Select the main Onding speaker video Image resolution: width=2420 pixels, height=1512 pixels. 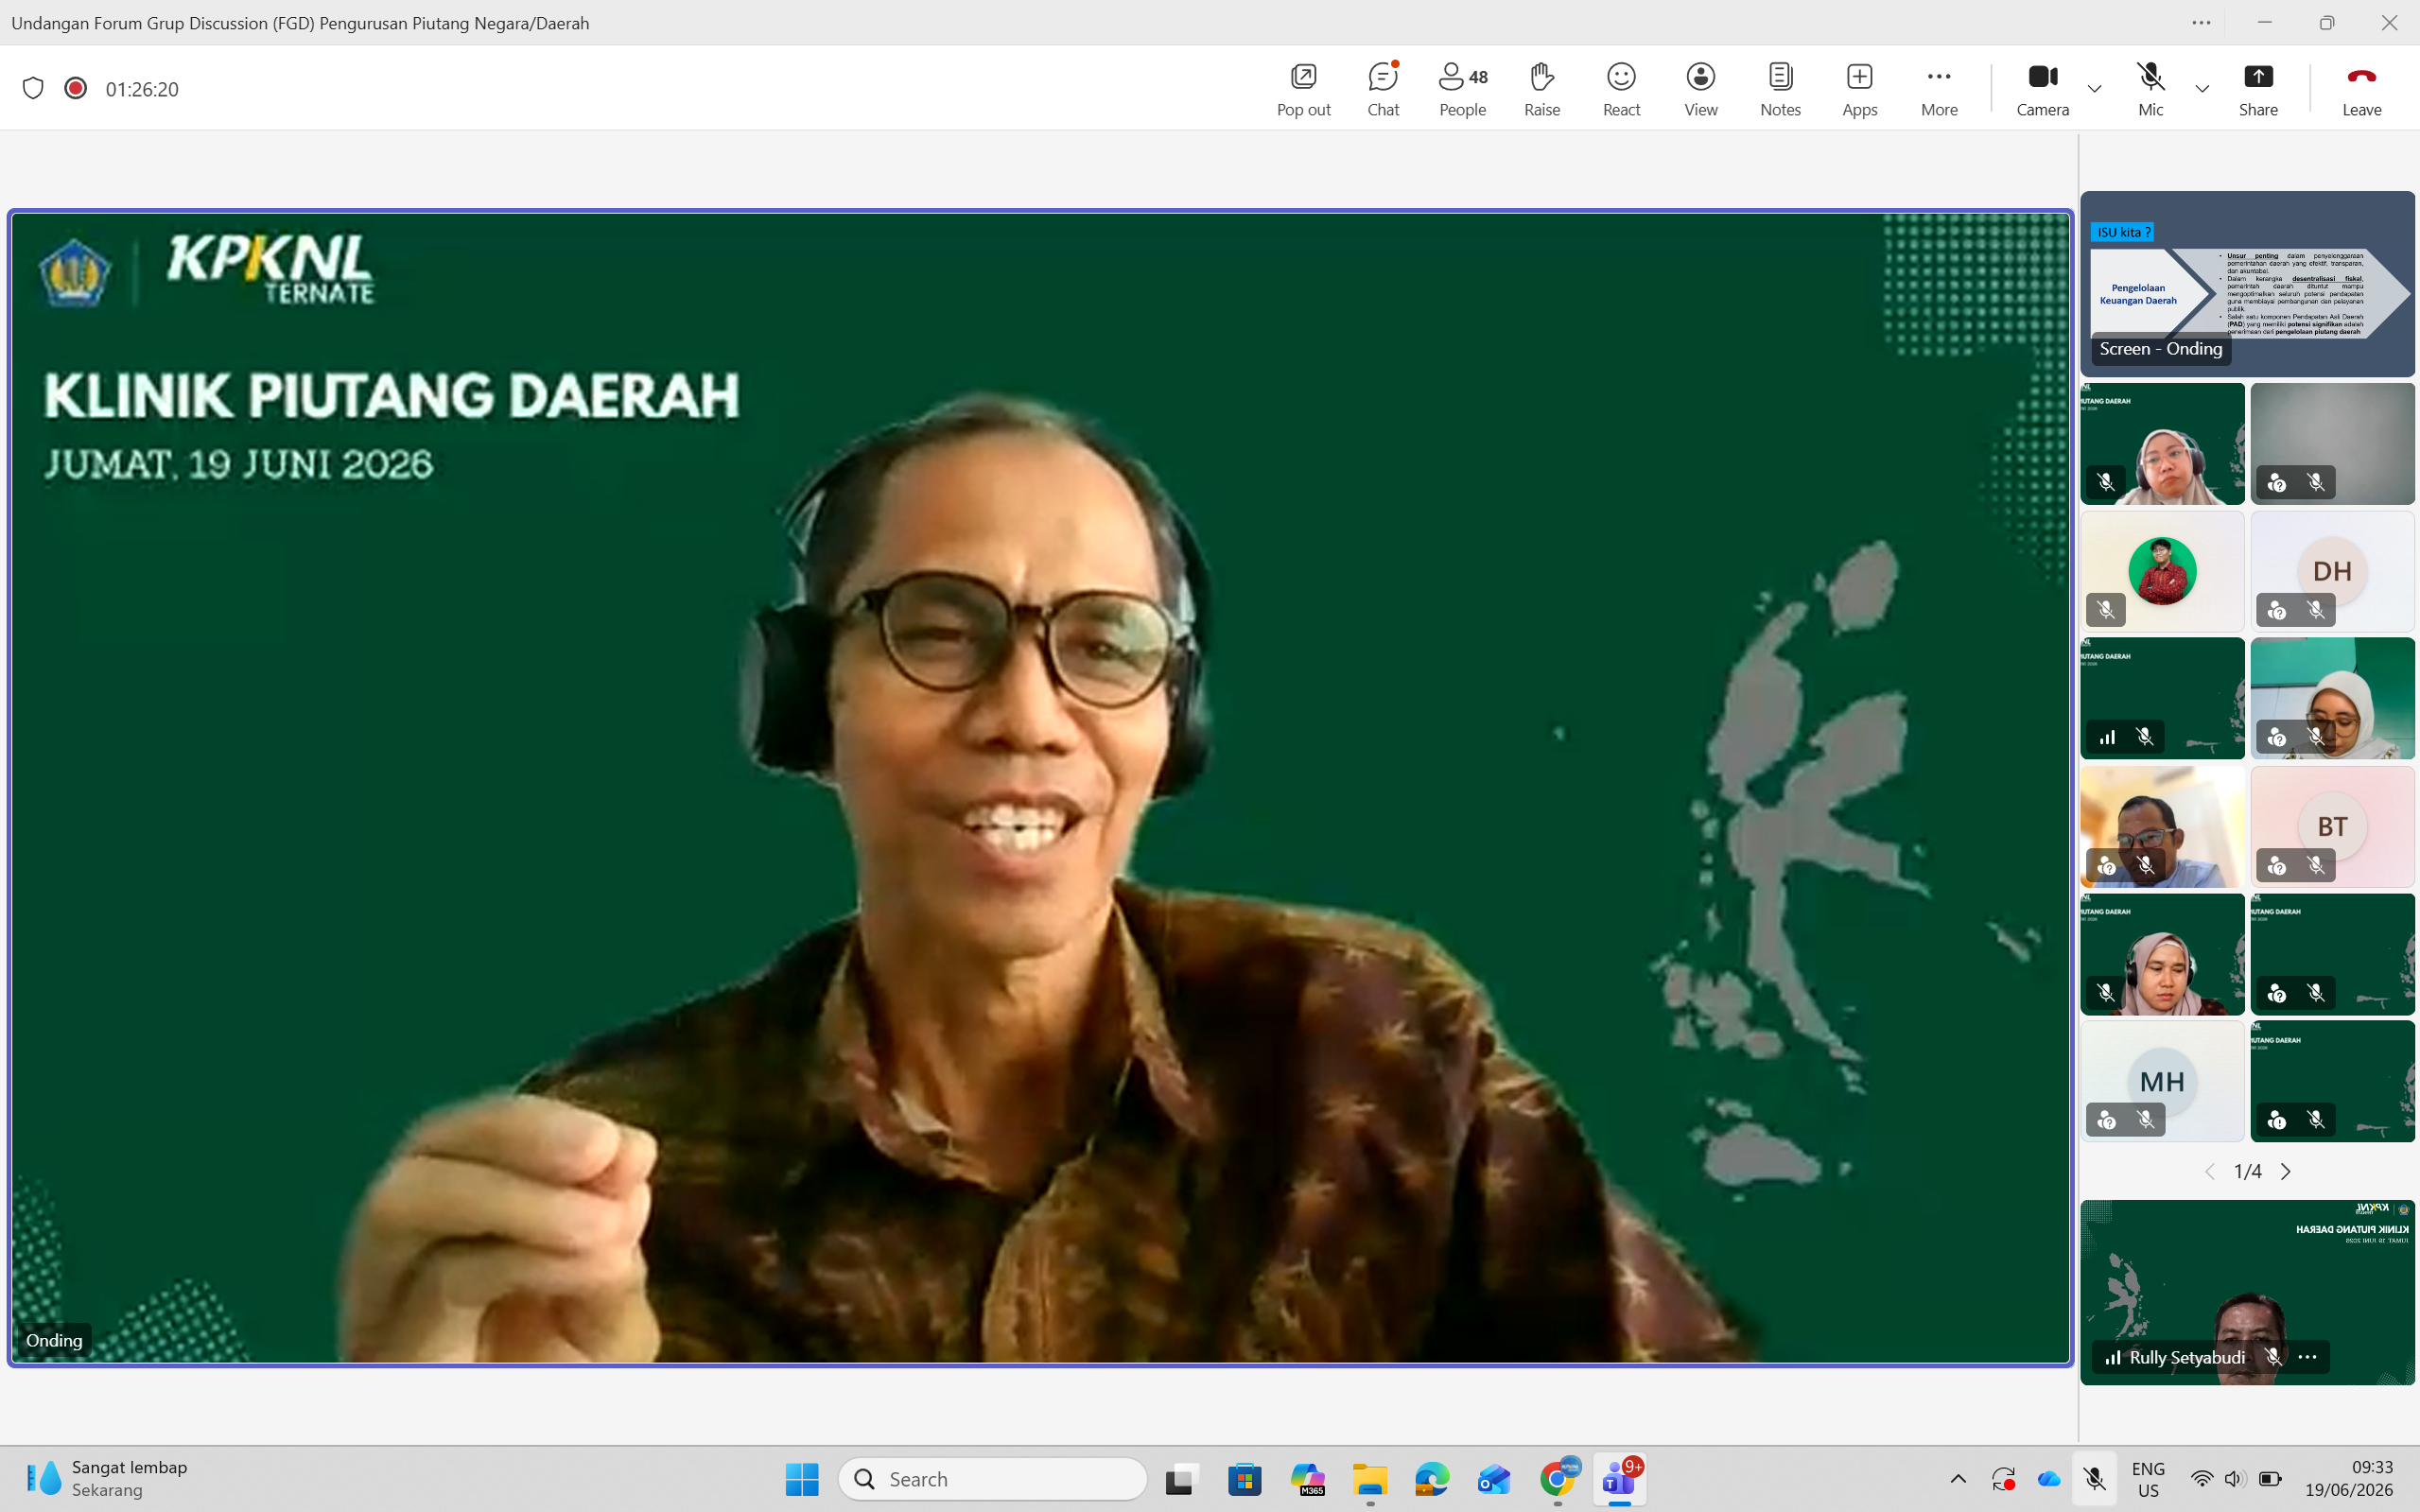[x=1040, y=787]
